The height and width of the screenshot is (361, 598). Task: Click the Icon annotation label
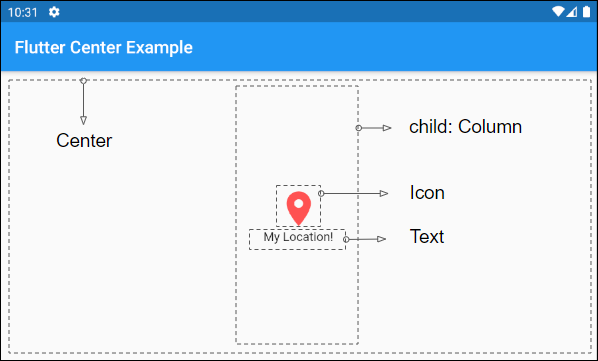pos(427,193)
